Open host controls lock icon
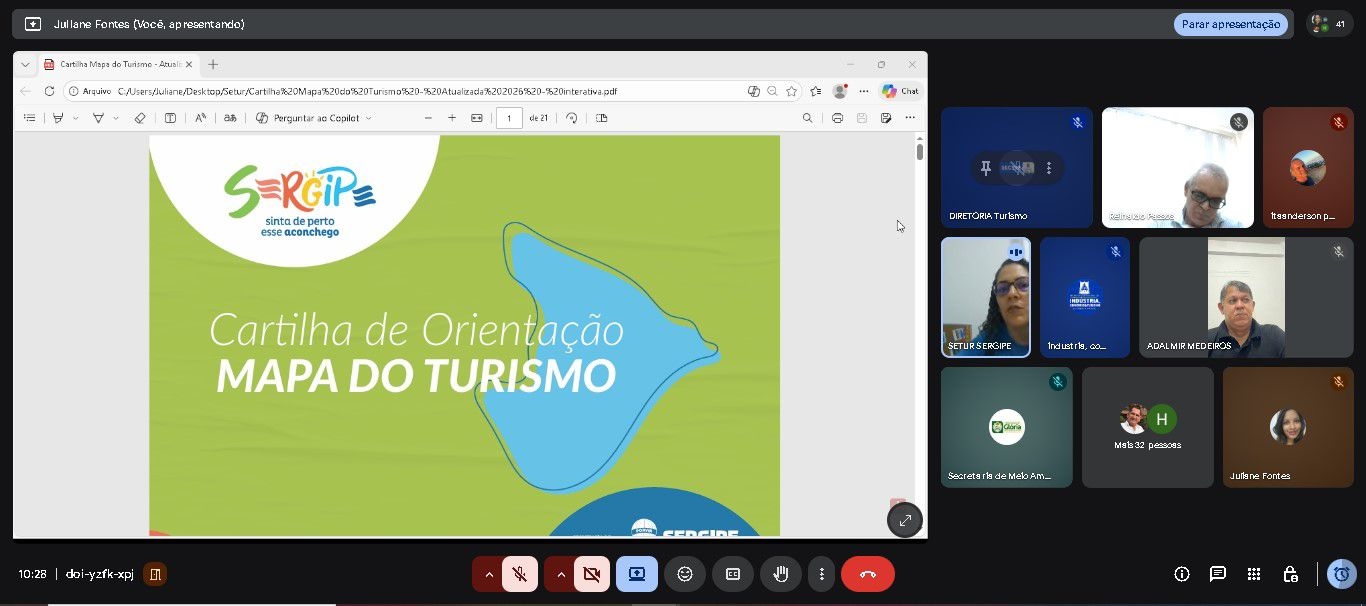 1291,574
